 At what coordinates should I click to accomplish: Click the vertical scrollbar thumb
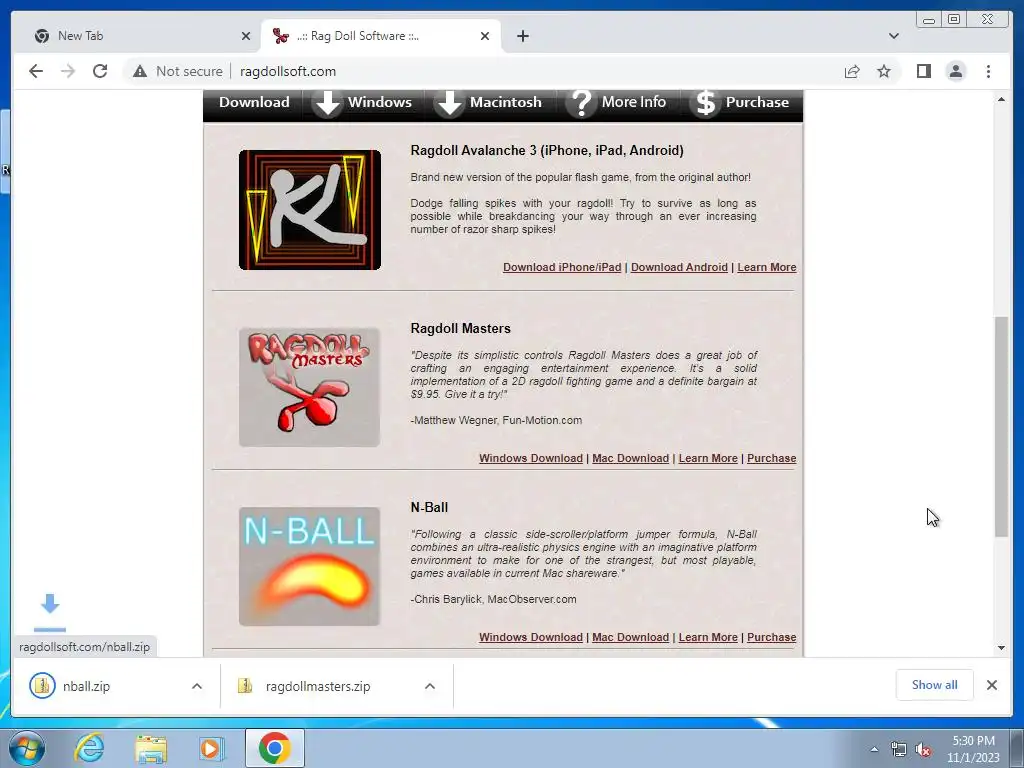coord(1001,426)
